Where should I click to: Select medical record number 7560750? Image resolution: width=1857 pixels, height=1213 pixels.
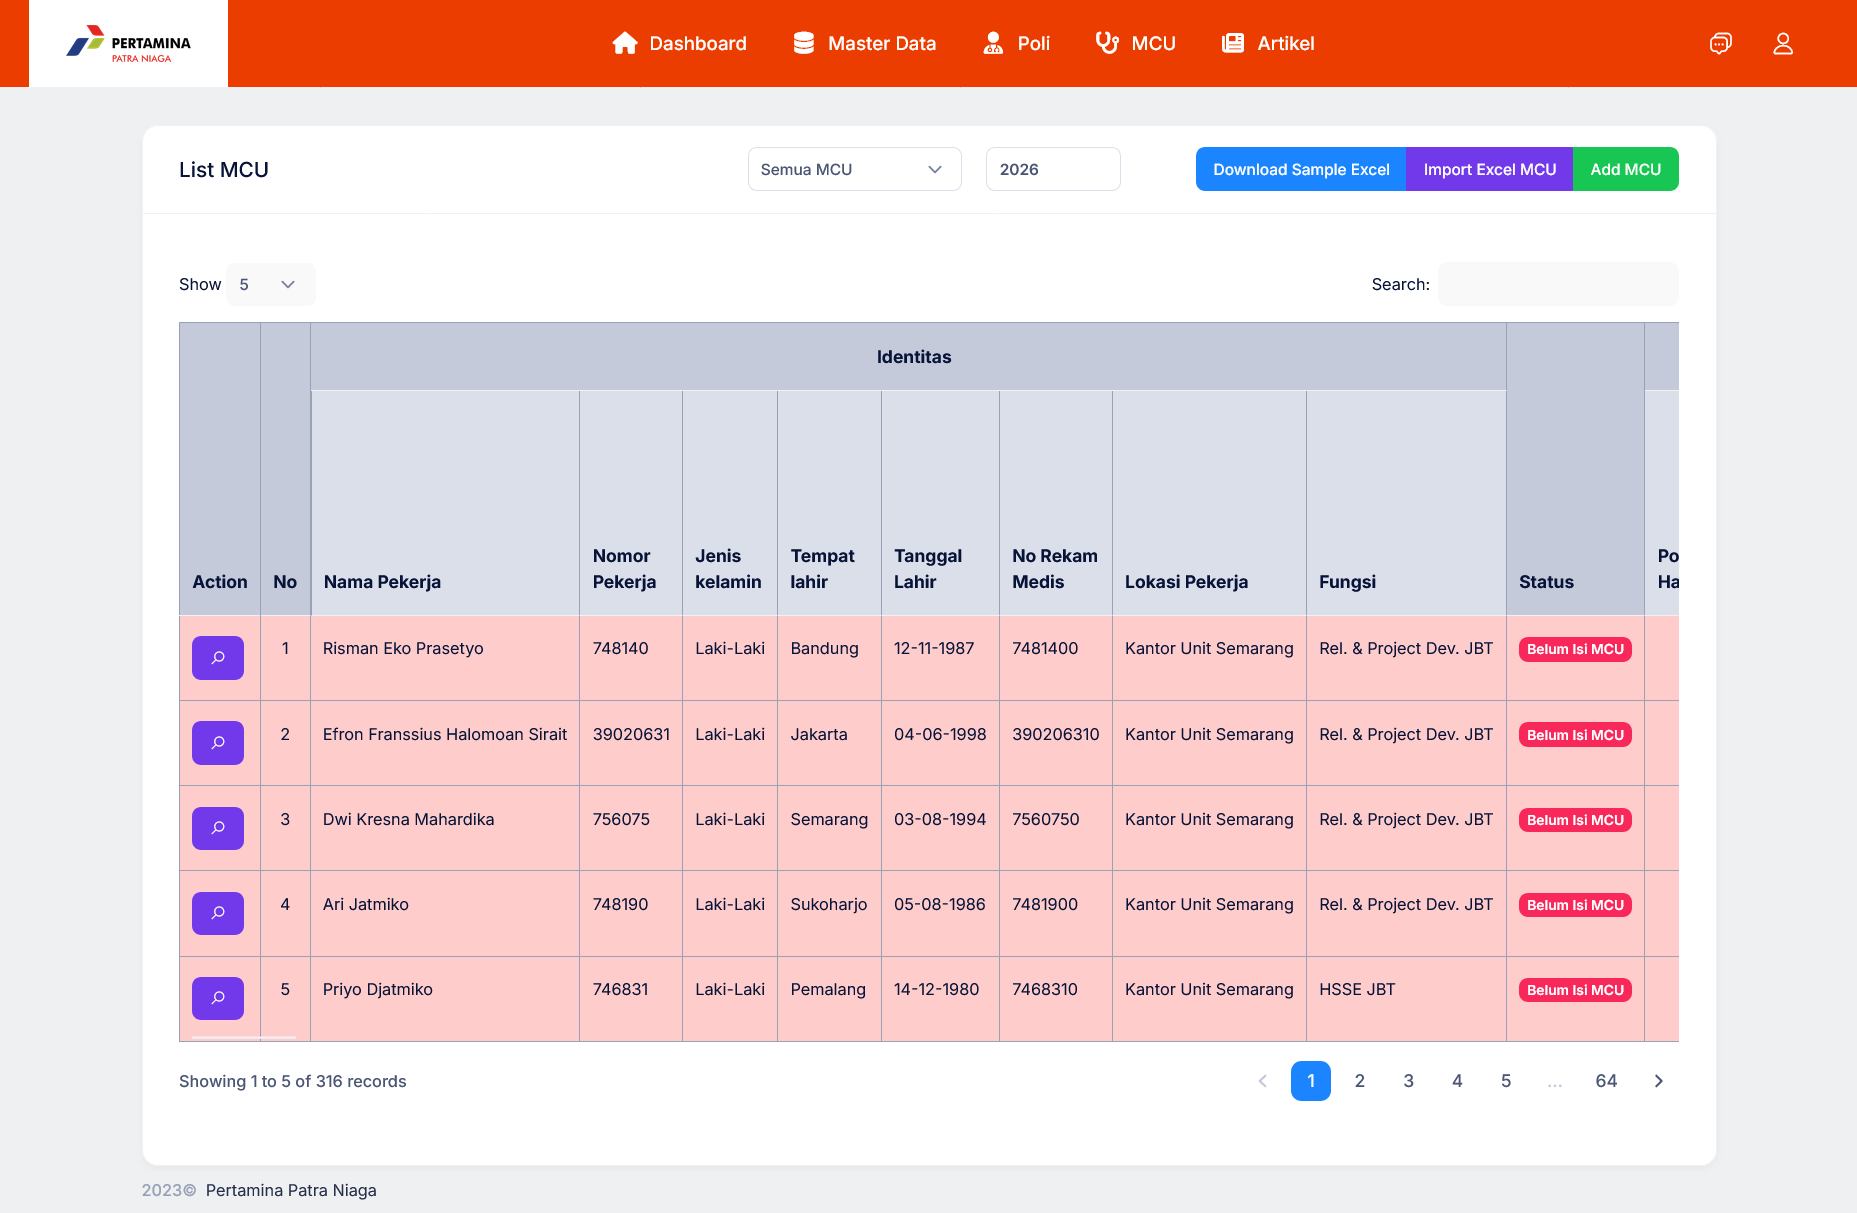[x=1055, y=828]
